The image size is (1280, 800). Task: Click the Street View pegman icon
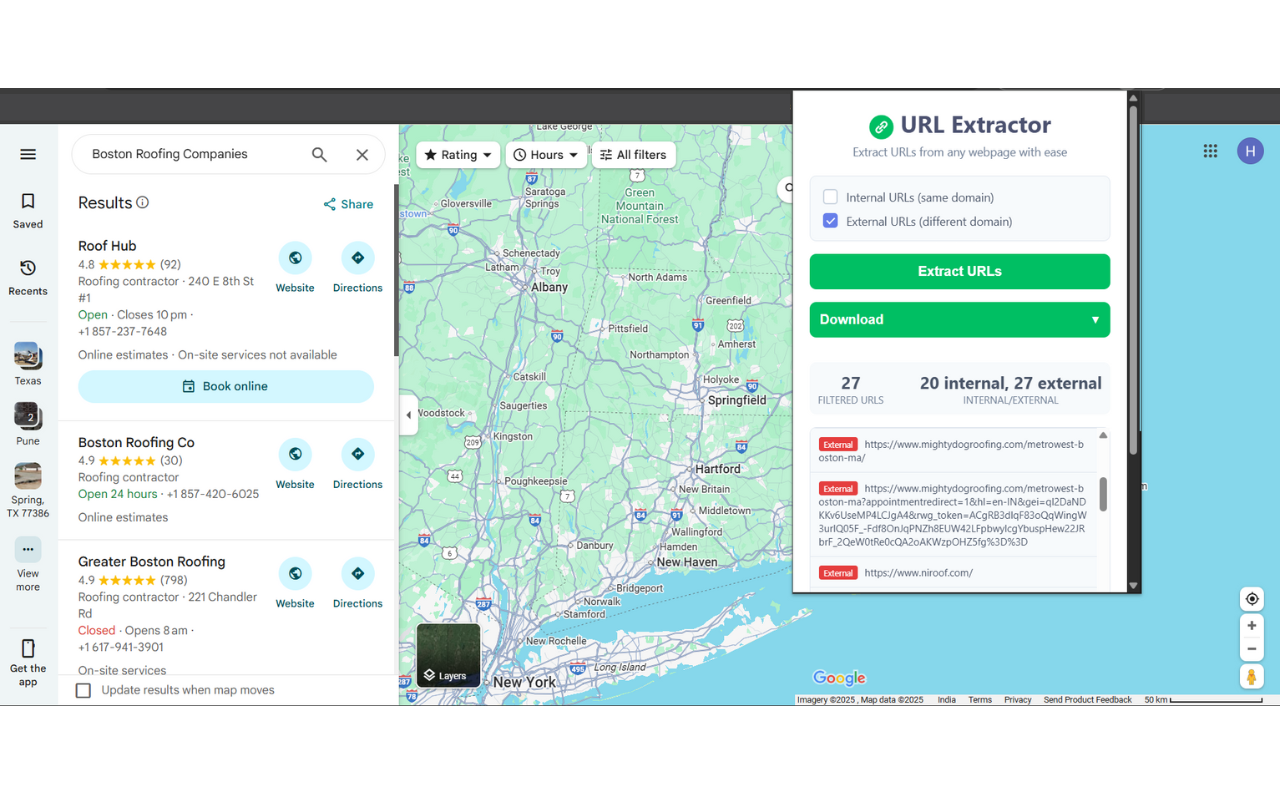(1251, 677)
